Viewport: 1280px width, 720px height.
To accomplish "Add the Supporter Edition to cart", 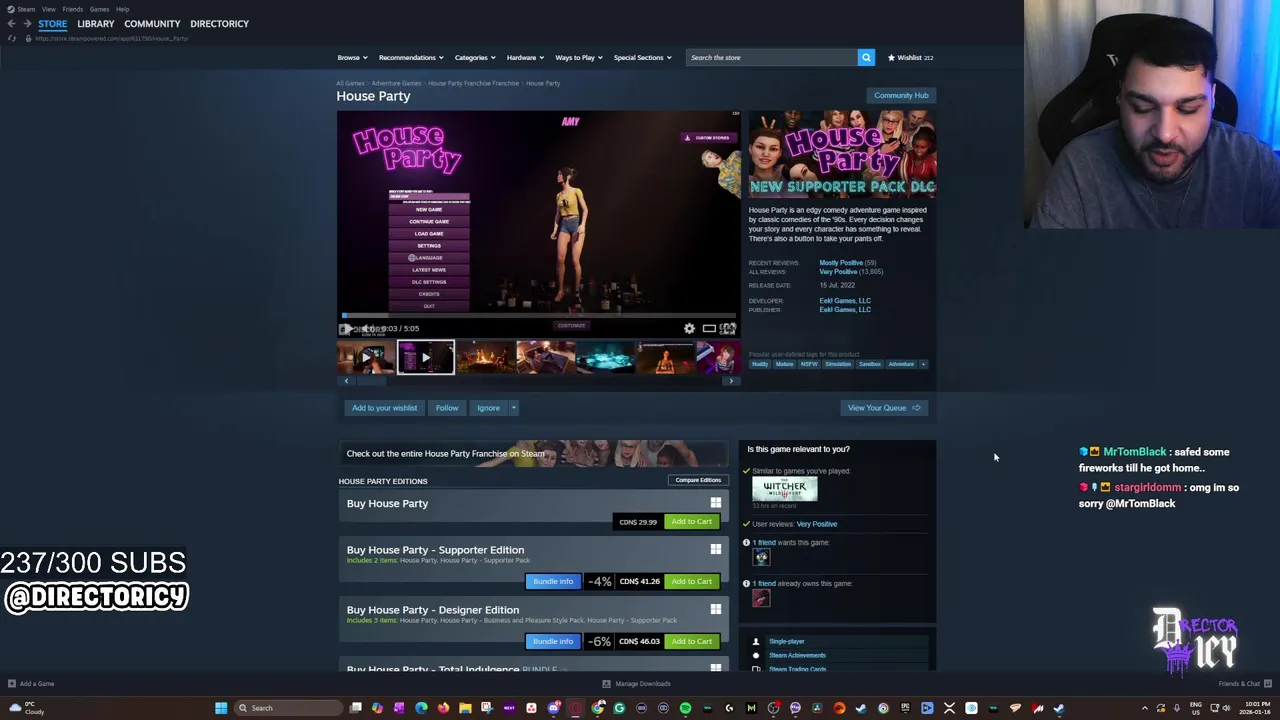I will (691, 581).
